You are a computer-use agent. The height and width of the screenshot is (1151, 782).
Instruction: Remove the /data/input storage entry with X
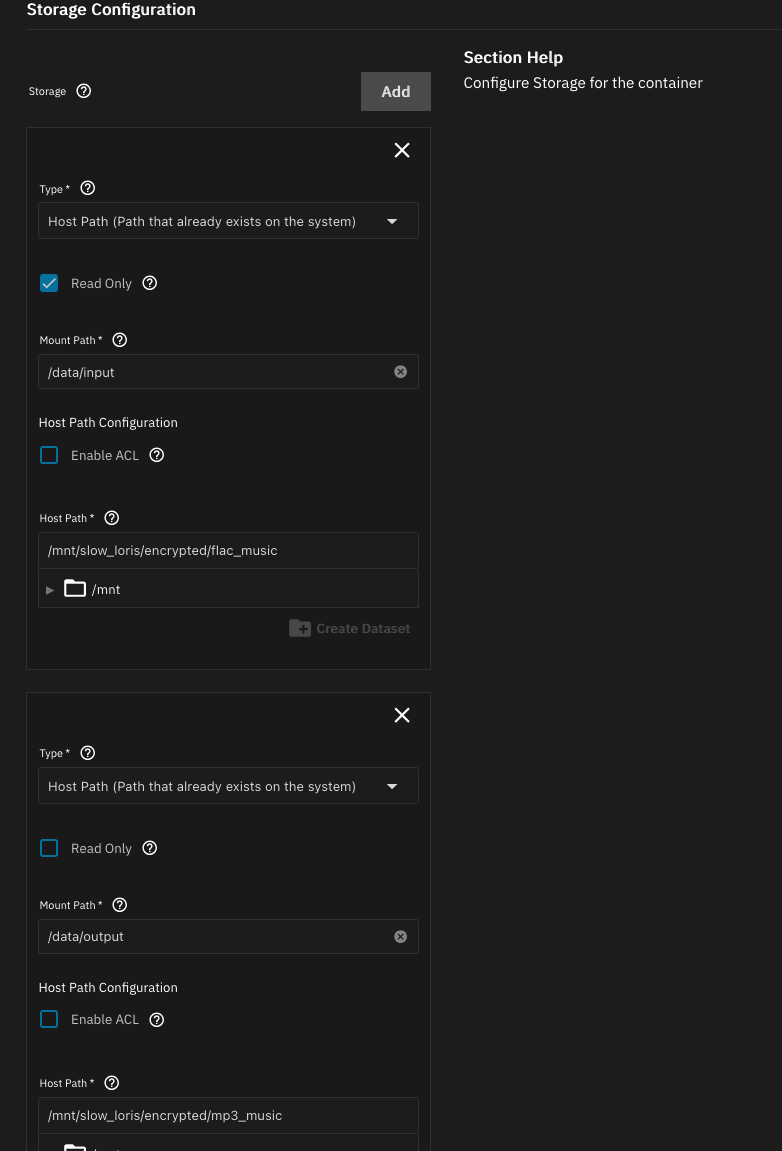pos(402,150)
